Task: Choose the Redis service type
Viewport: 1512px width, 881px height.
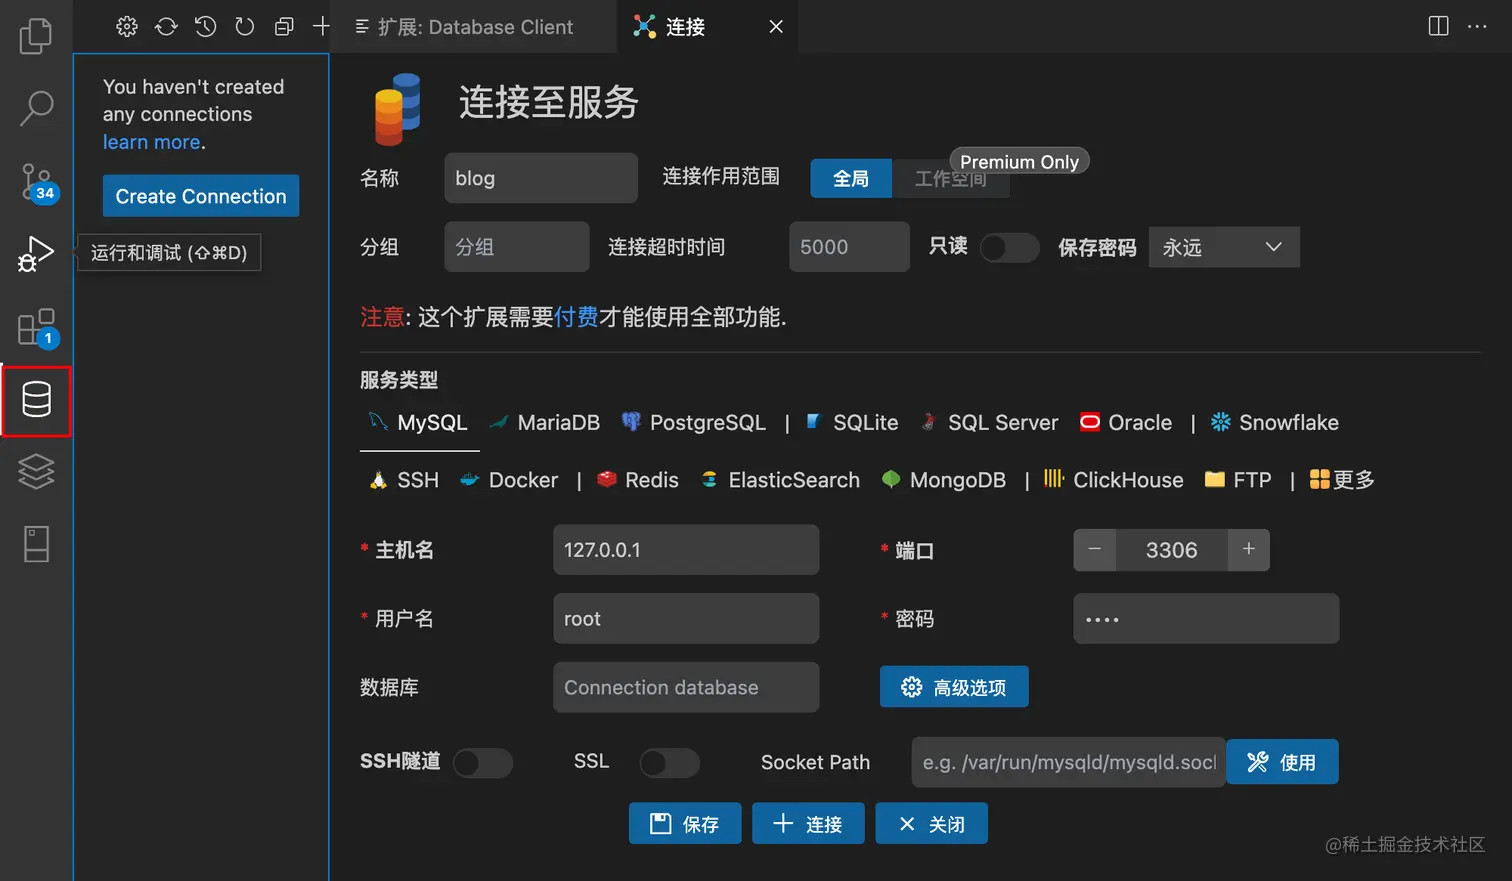Action: (638, 480)
